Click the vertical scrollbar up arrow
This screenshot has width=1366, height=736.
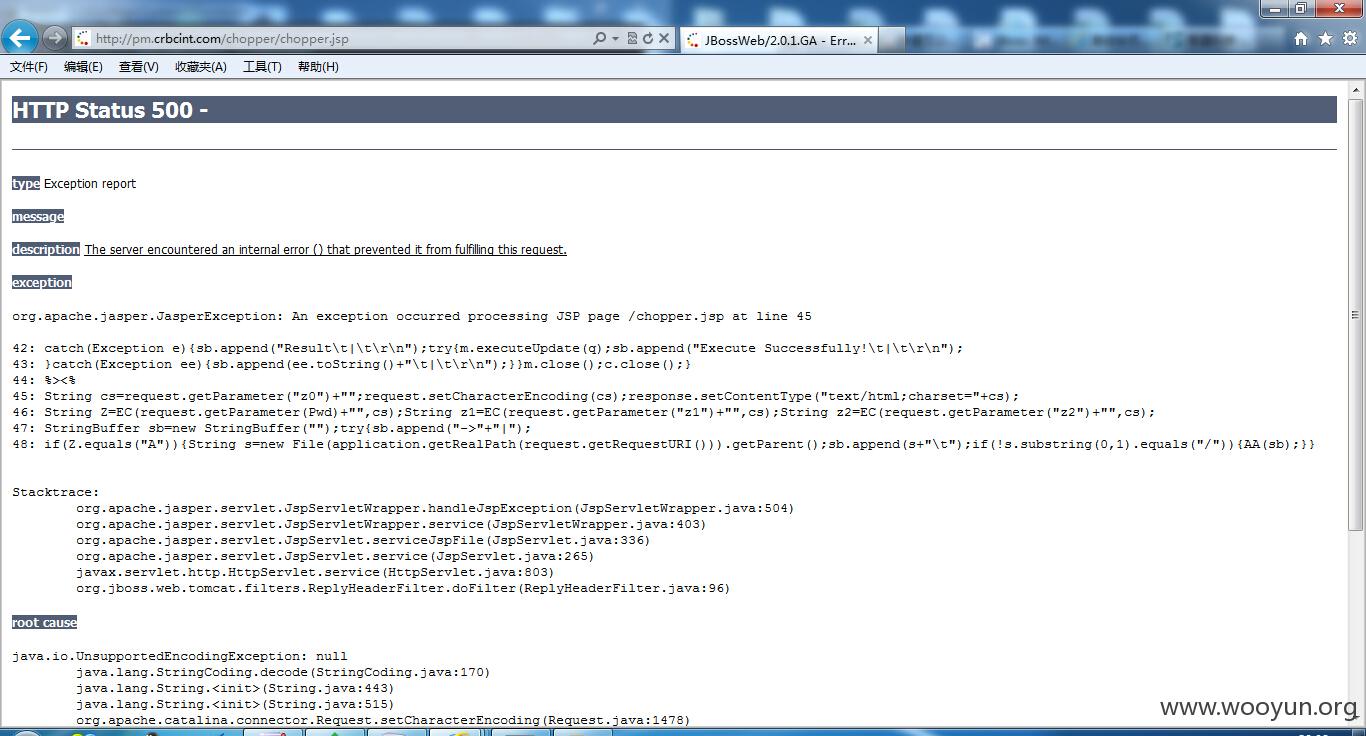pos(1356,90)
